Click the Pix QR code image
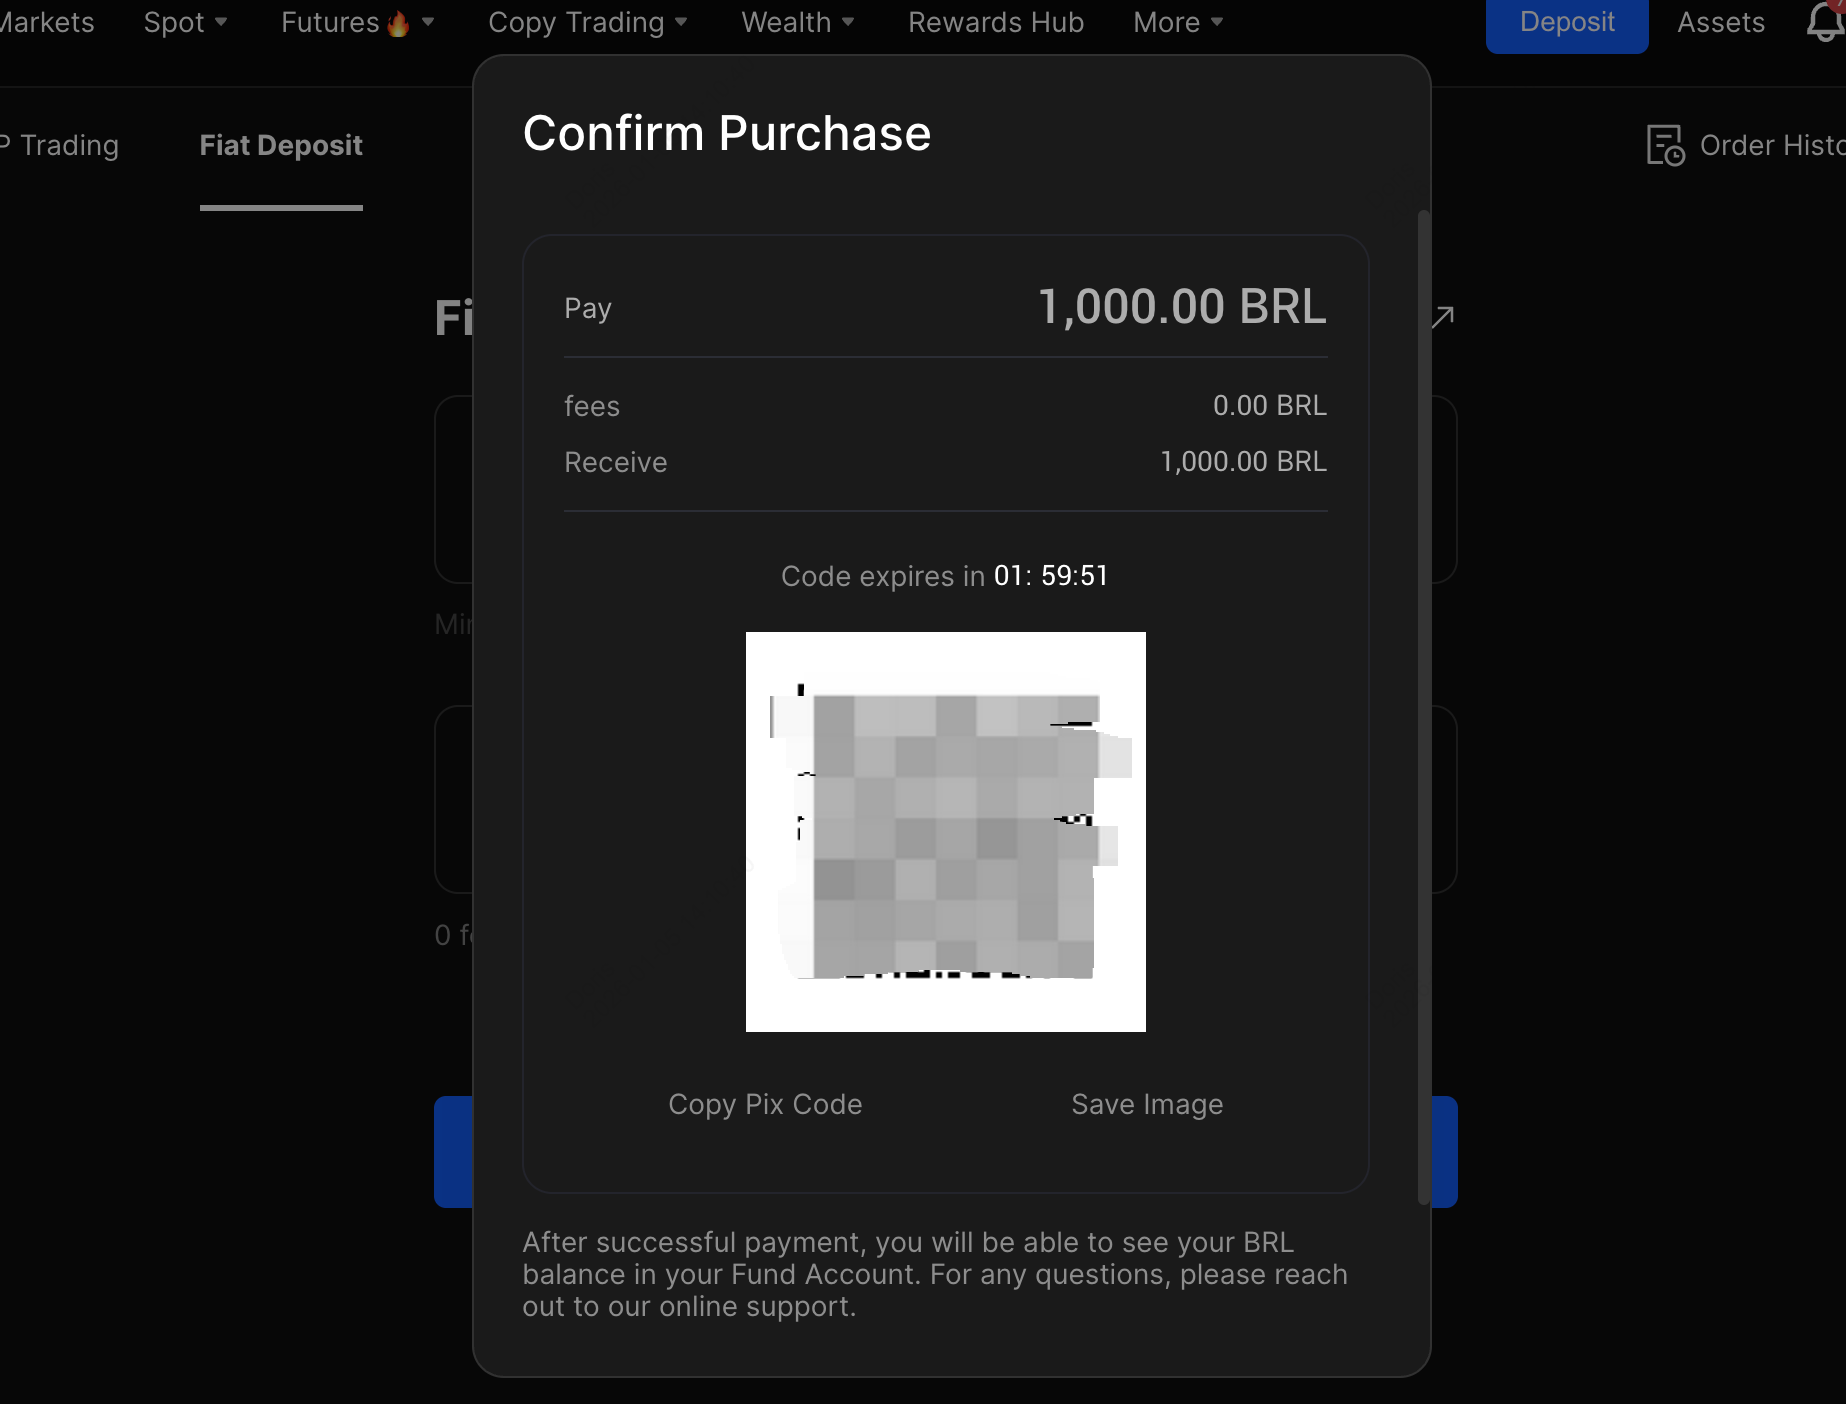This screenshot has height=1404, width=1846. [945, 831]
